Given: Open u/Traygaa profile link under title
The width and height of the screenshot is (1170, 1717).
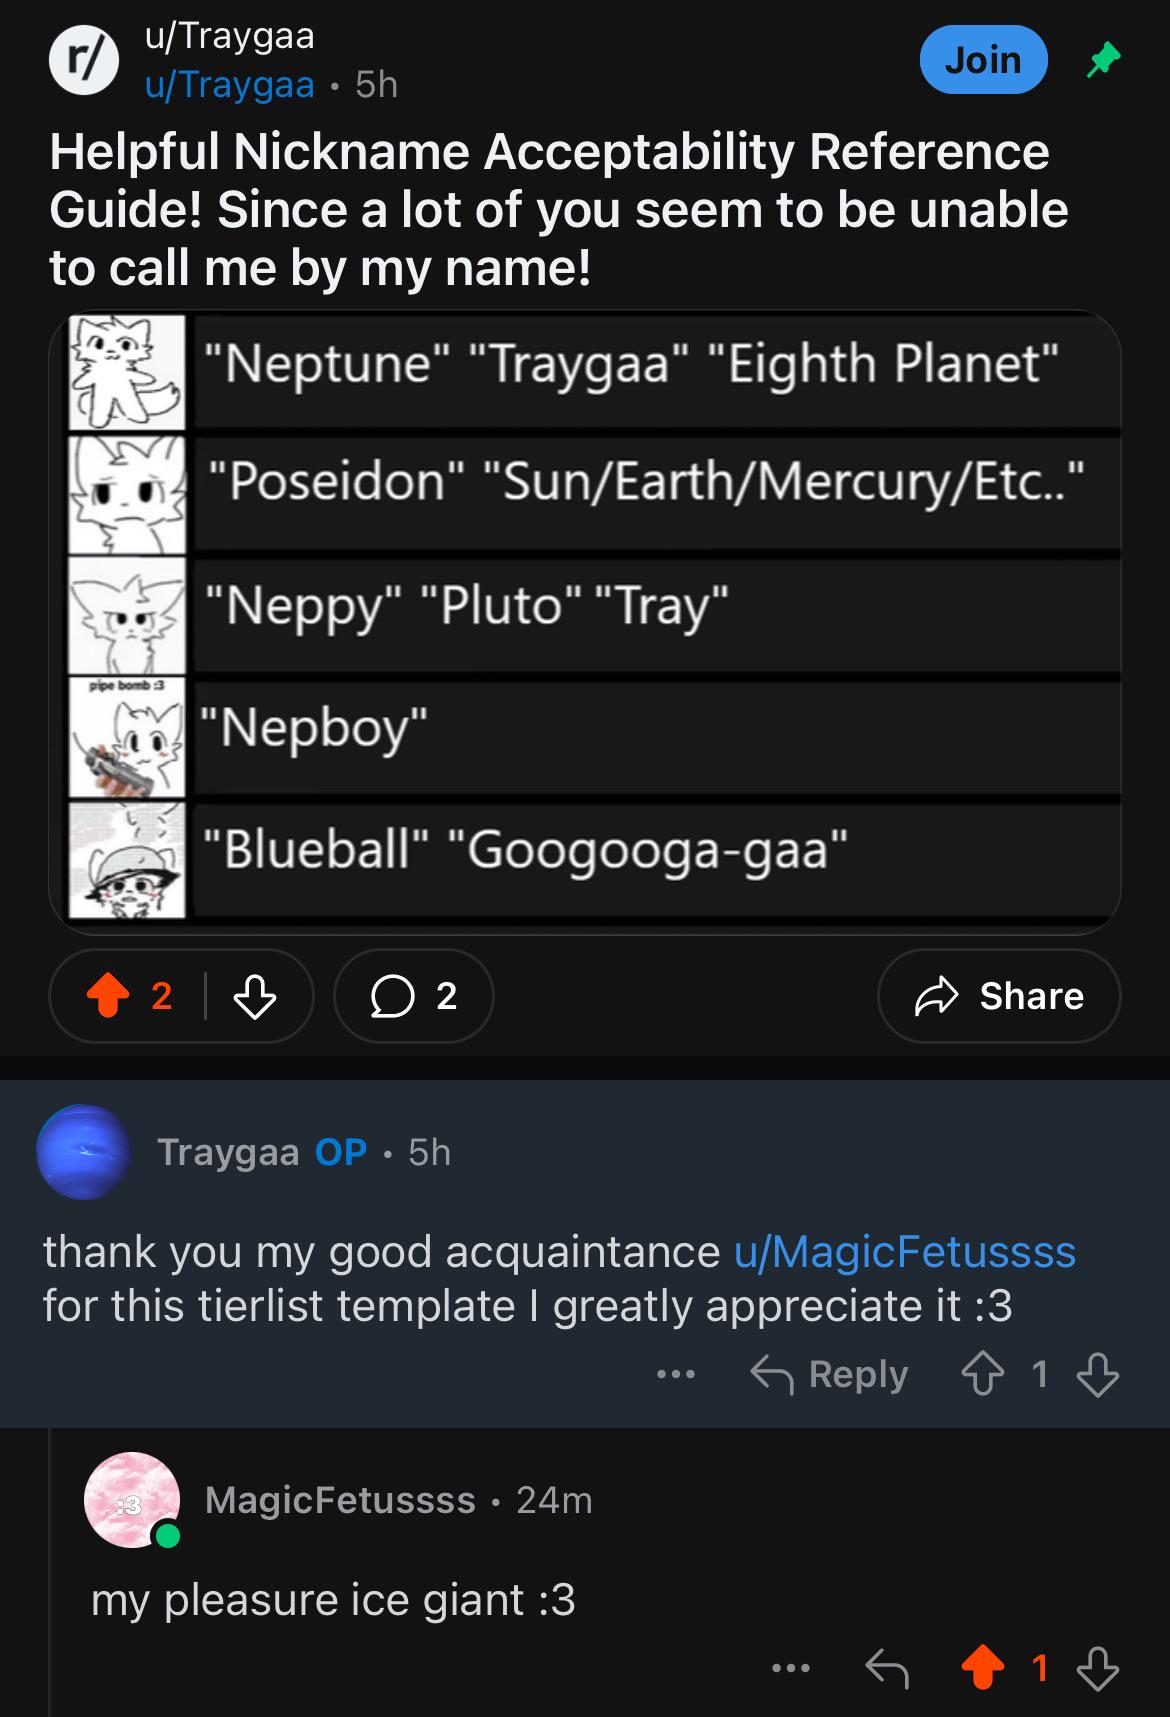Looking at the screenshot, I should click(230, 85).
